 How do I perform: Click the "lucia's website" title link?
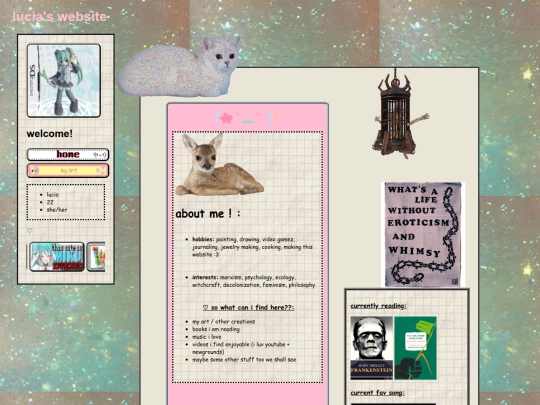click(x=59, y=17)
